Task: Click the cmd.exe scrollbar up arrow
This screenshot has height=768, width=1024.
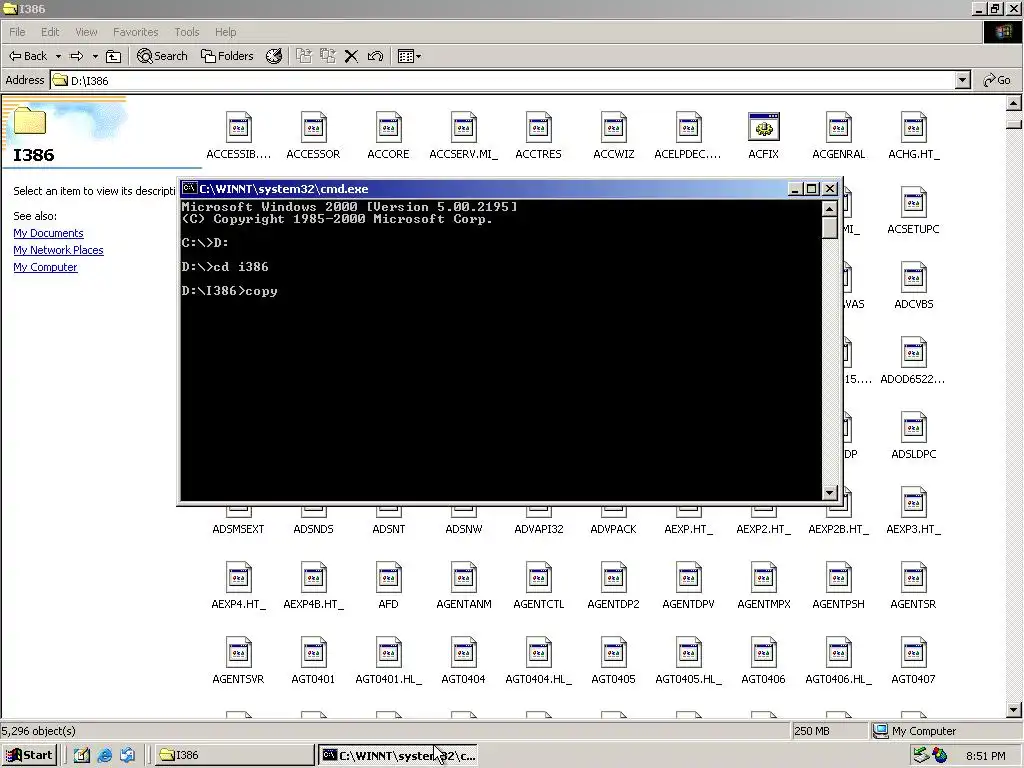Action: click(829, 209)
